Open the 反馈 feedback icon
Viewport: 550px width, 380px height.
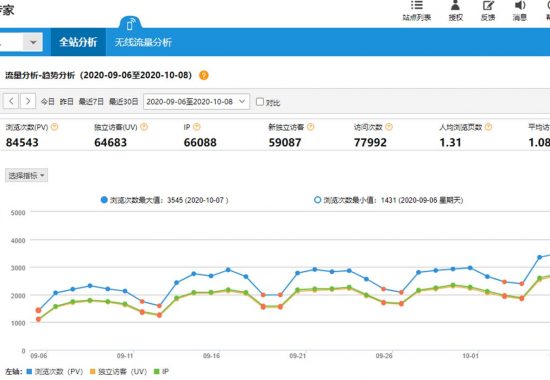click(488, 6)
